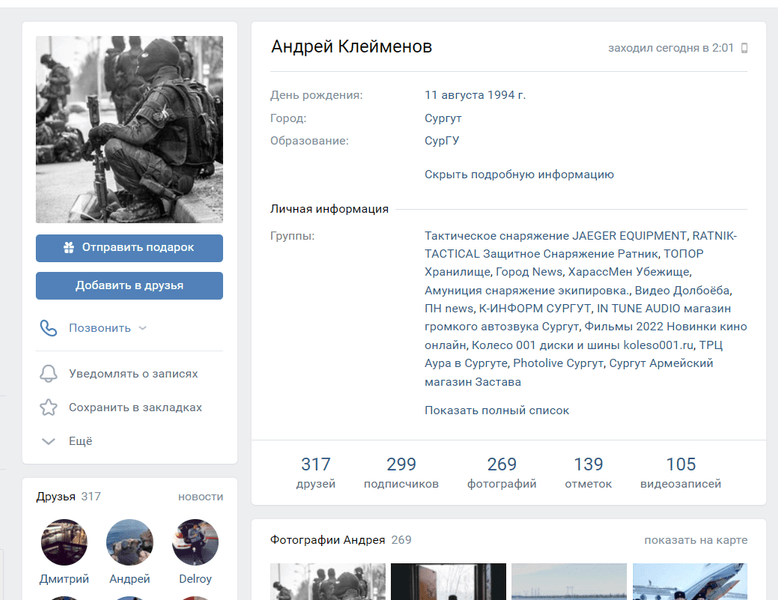Expand the Позвонить dropdown arrow
The image size is (778, 600).
pyautogui.click(x=142, y=328)
